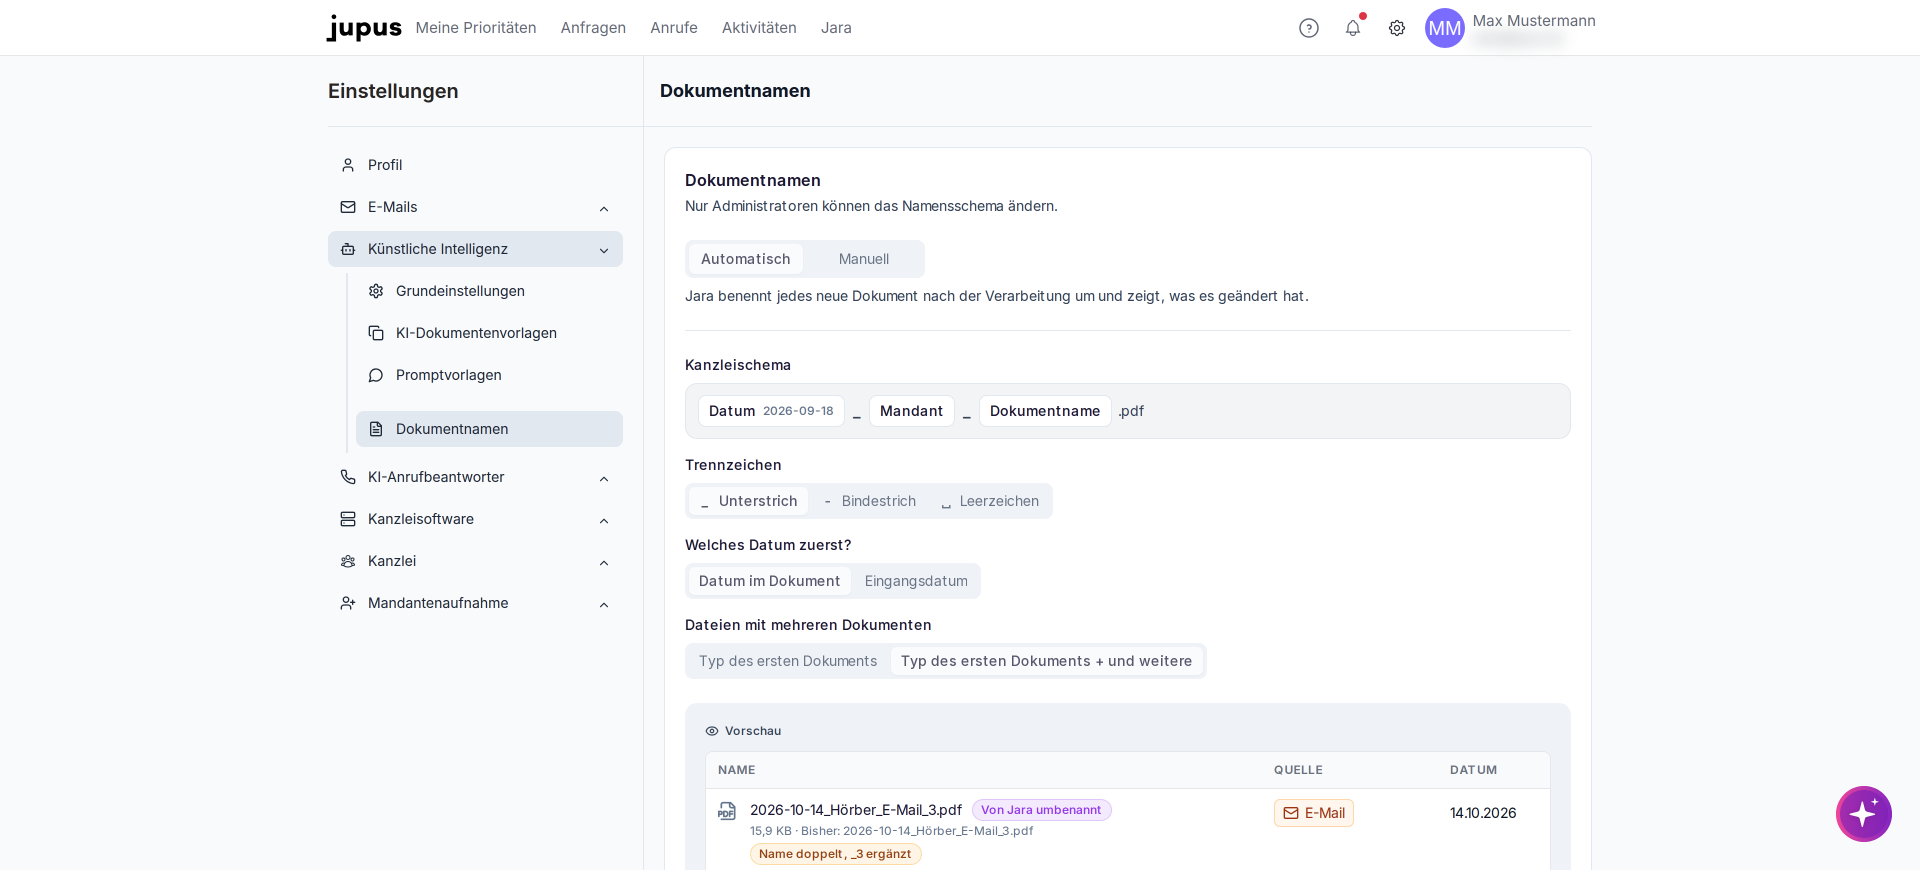Click the Mandant schema chip
Image resolution: width=1920 pixels, height=870 pixels.
tap(912, 411)
